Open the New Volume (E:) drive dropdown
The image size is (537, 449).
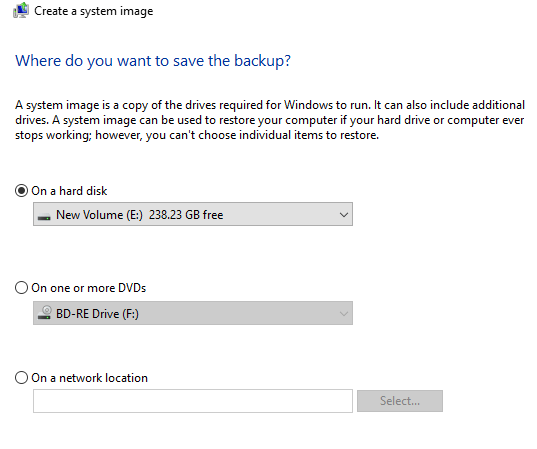[193, 214]
